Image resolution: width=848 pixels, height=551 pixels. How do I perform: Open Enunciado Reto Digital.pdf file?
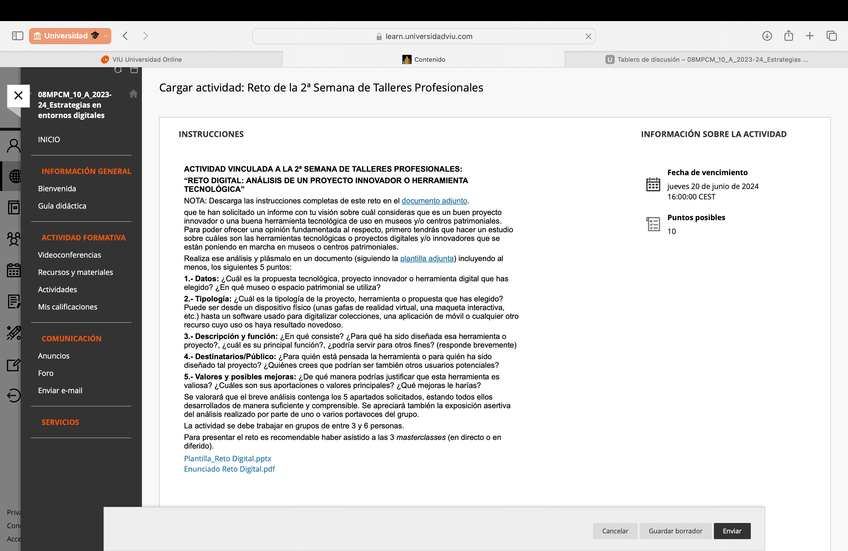pyautogui.click(x=229, y=469)
